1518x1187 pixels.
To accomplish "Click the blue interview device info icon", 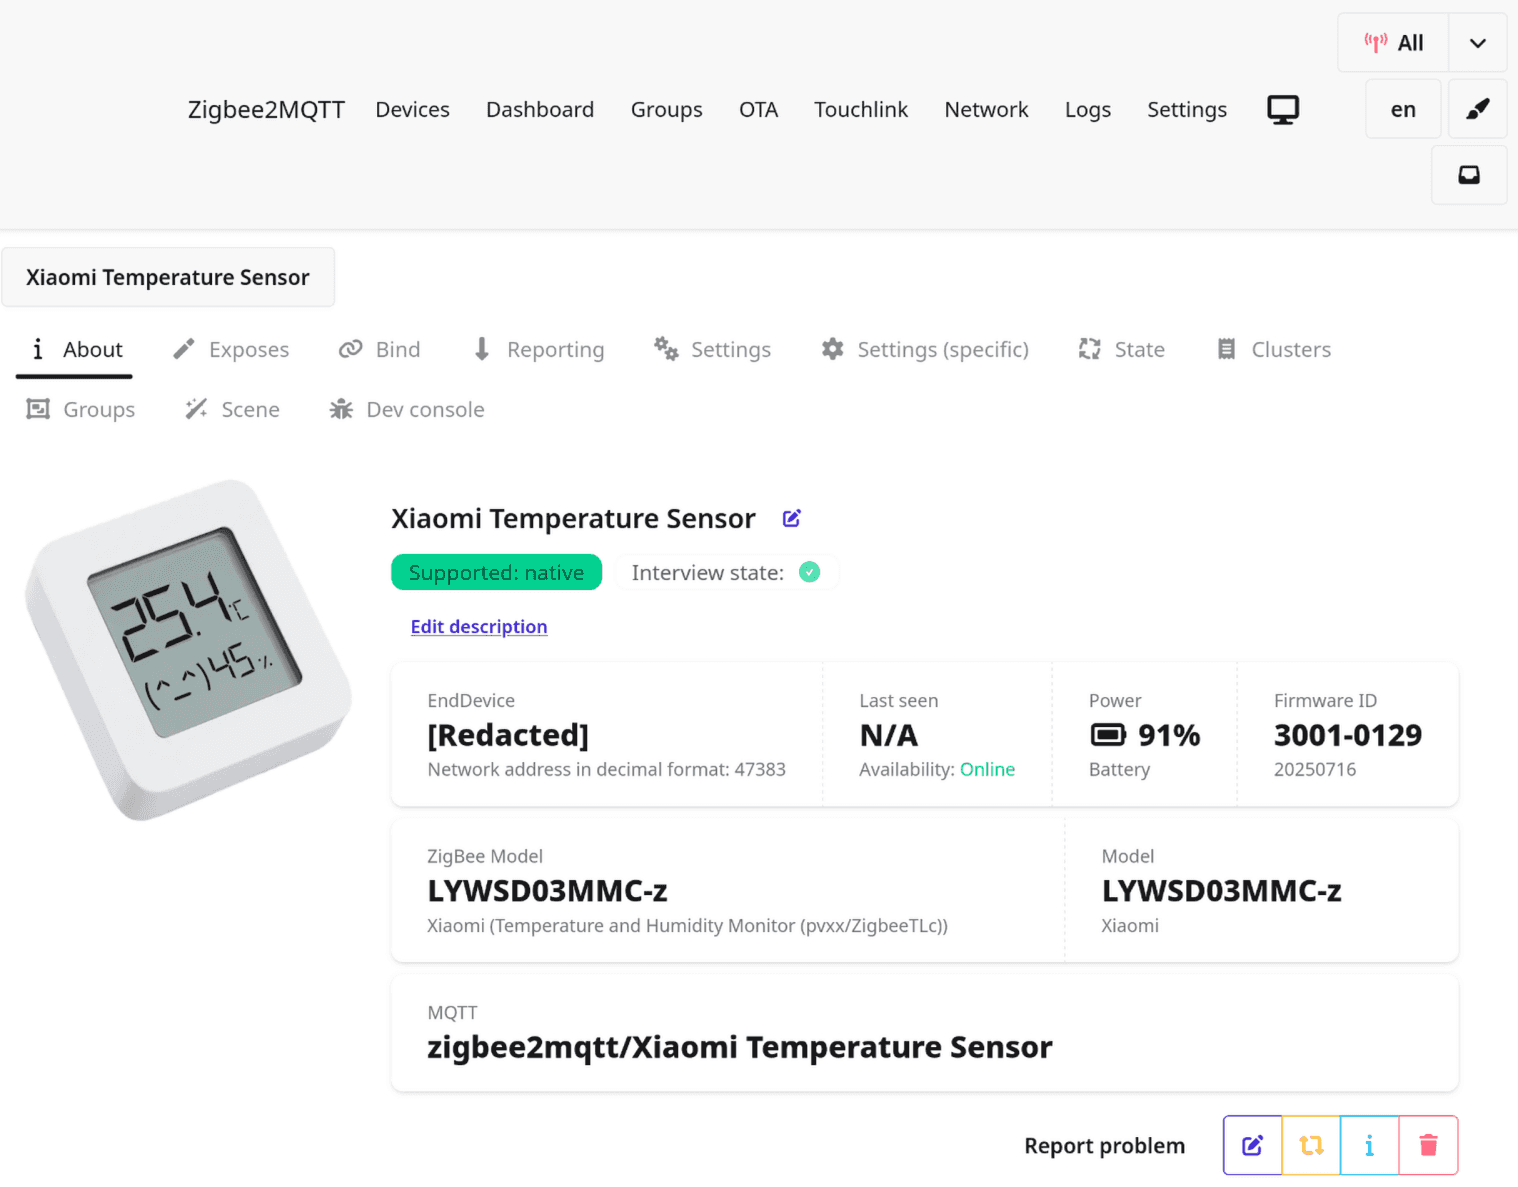I will [1369, 1145].
